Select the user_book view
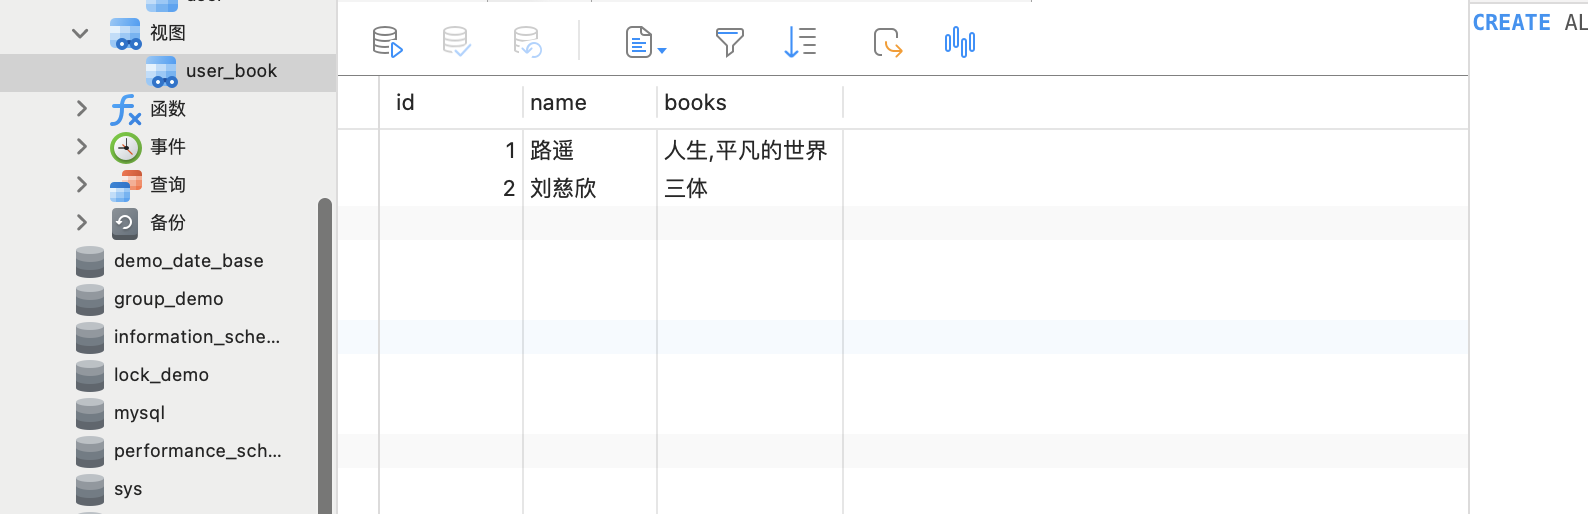Screen dimensions: 1588x514 click(168, 71)
